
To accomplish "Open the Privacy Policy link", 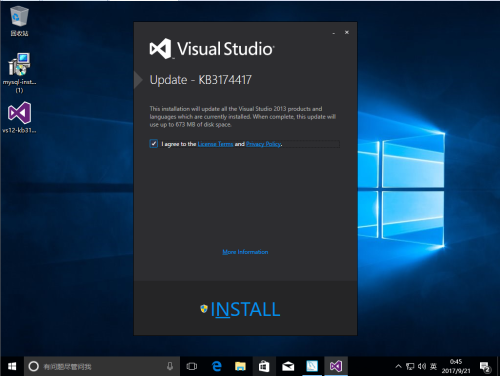I will click(x=263, y=144).
